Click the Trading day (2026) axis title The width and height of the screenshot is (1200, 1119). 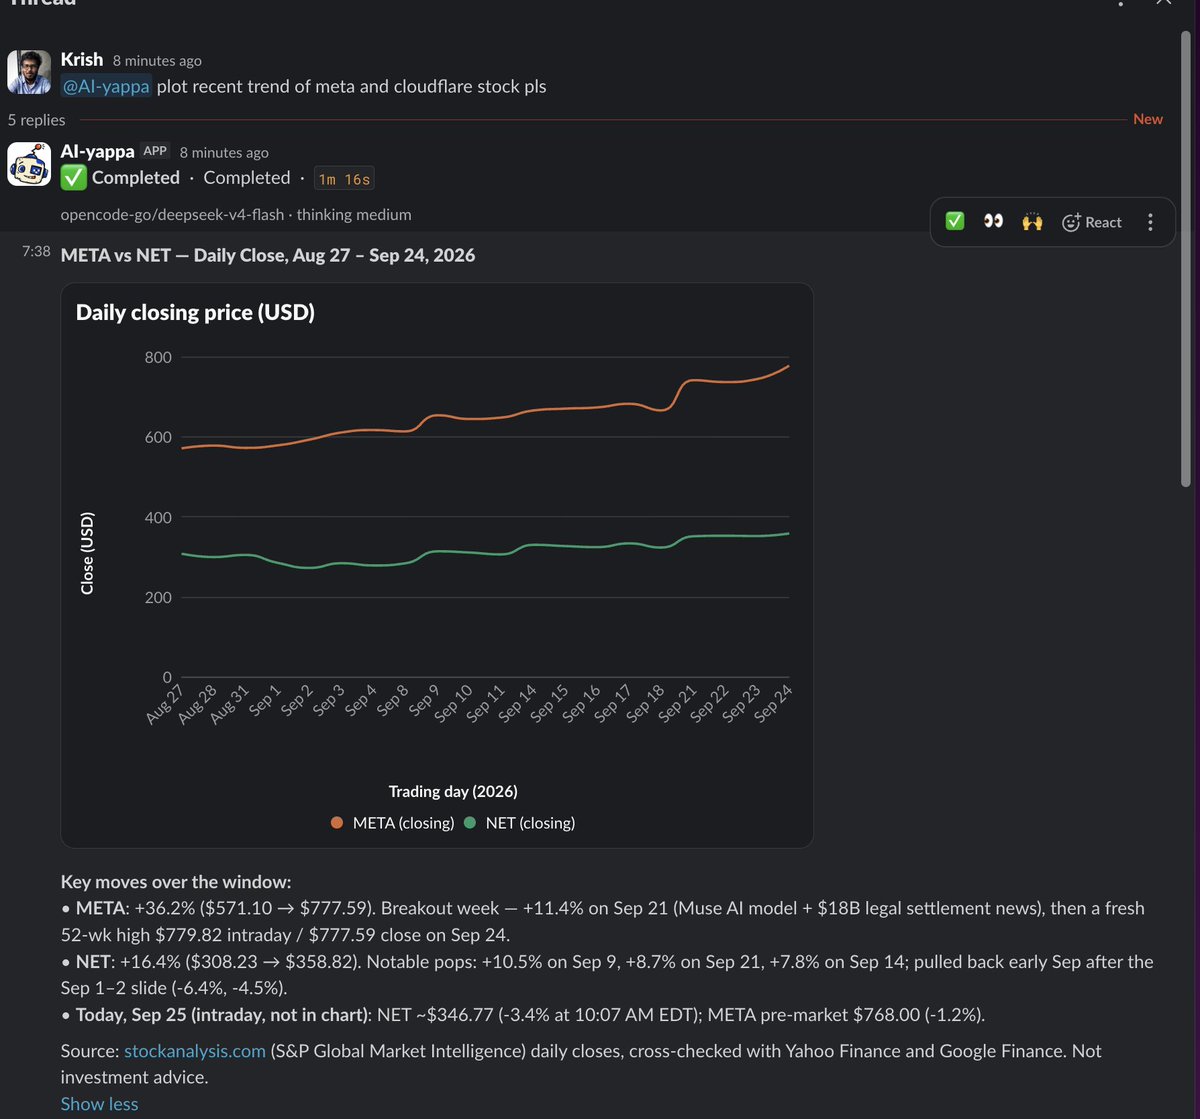tap(453, 791)
